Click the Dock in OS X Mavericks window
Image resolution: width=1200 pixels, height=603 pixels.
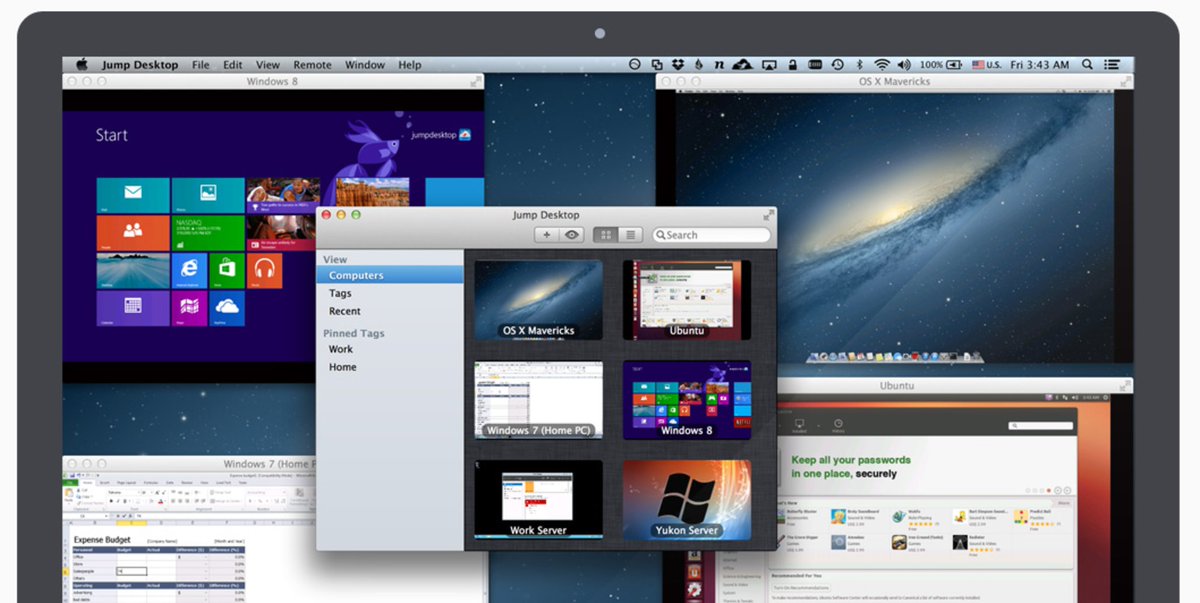point(895,356)
